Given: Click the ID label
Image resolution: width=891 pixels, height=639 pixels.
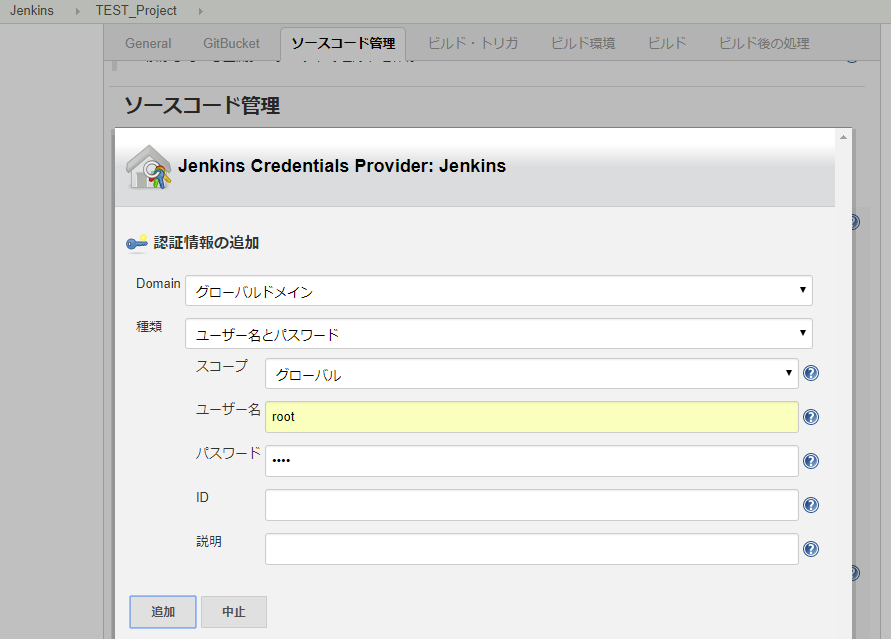Looking at the screenshot, I should tap(202, 498).
